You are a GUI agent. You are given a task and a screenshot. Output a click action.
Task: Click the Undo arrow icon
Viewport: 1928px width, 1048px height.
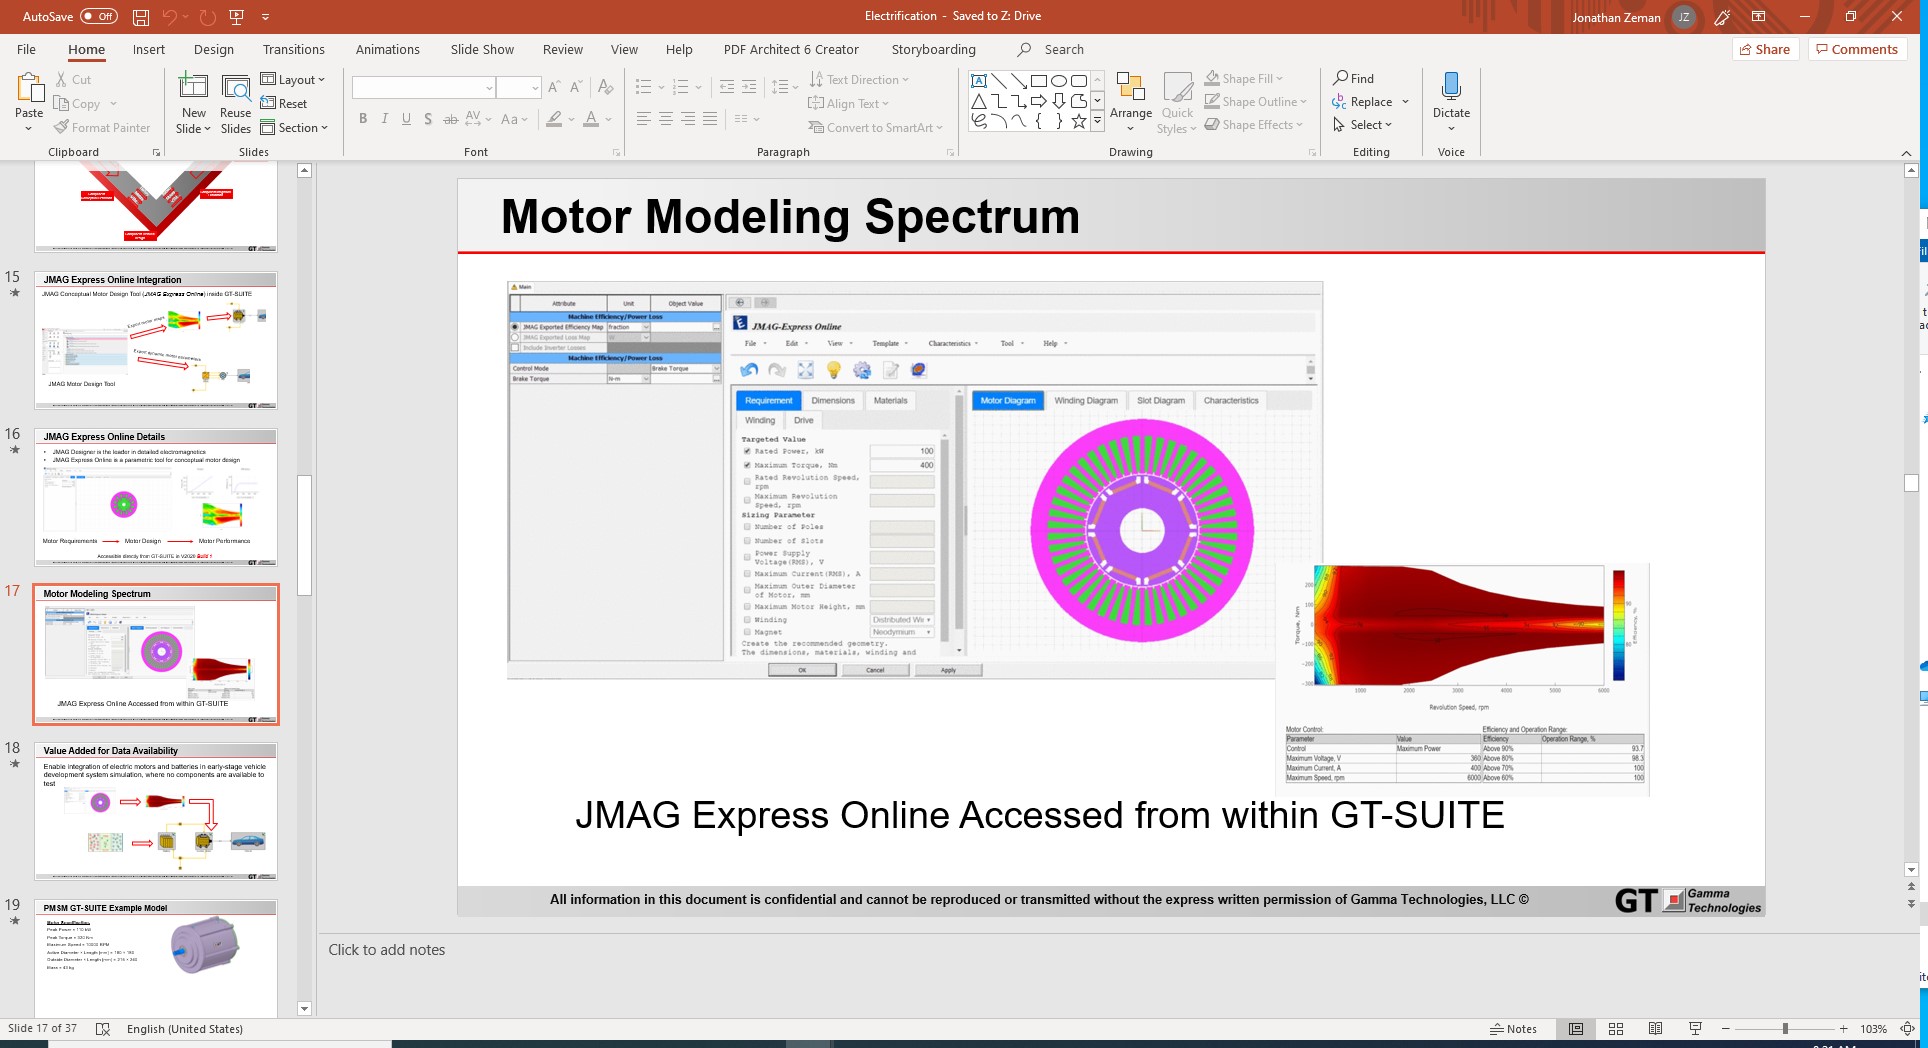[x=170, y=17]
